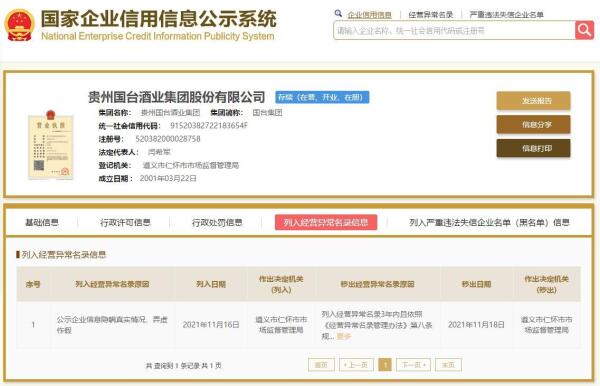Click company name 贵州国台酒业集团股份有限公司
The height and width of the screenshot is (386, 600).
[176, 97]
